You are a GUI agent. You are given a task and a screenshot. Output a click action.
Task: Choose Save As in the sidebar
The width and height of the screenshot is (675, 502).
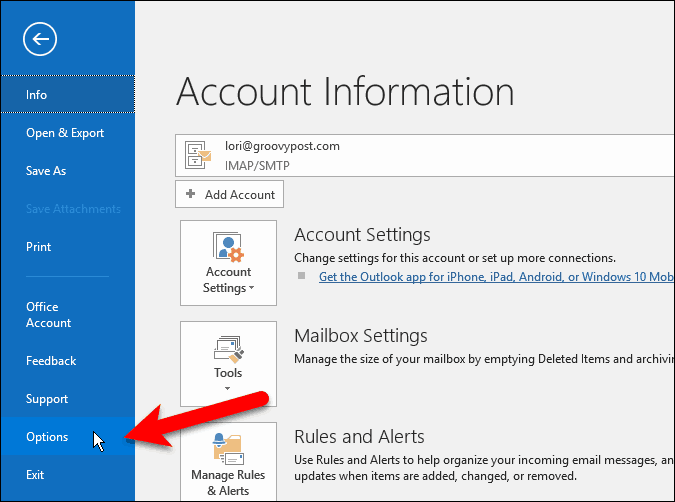click(x=68, y=170)
